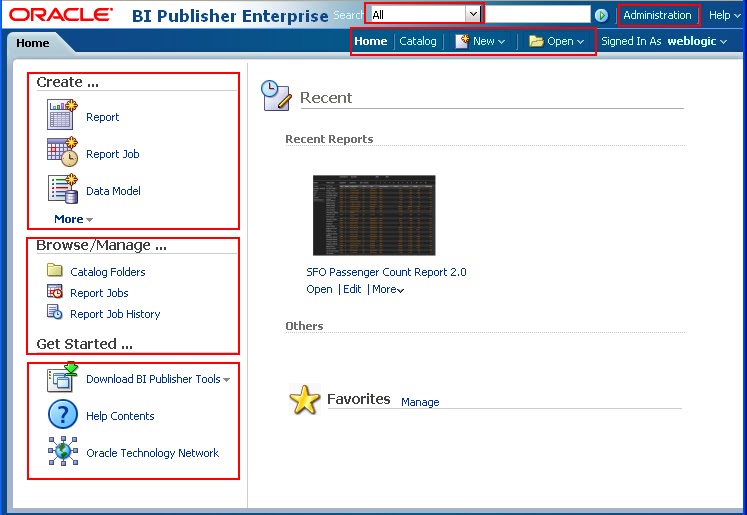Click the Oracle Technology Network link
Viewport: 747px width, 515px height.
pos(152,453)
